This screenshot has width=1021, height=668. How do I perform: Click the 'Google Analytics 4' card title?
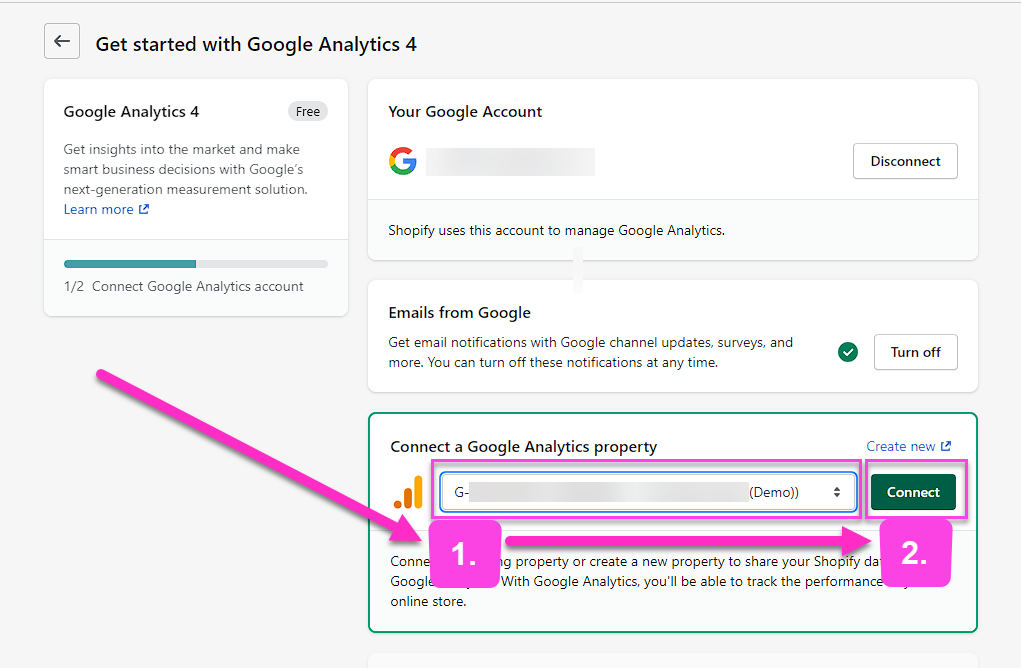tap(131, 112)
